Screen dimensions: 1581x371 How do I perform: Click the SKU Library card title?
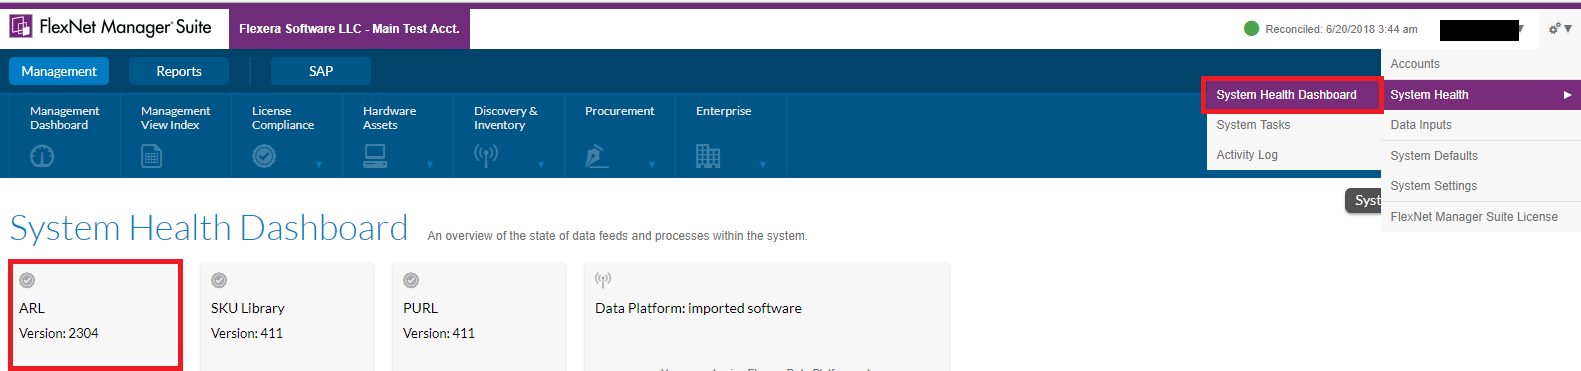coord(248,308)
